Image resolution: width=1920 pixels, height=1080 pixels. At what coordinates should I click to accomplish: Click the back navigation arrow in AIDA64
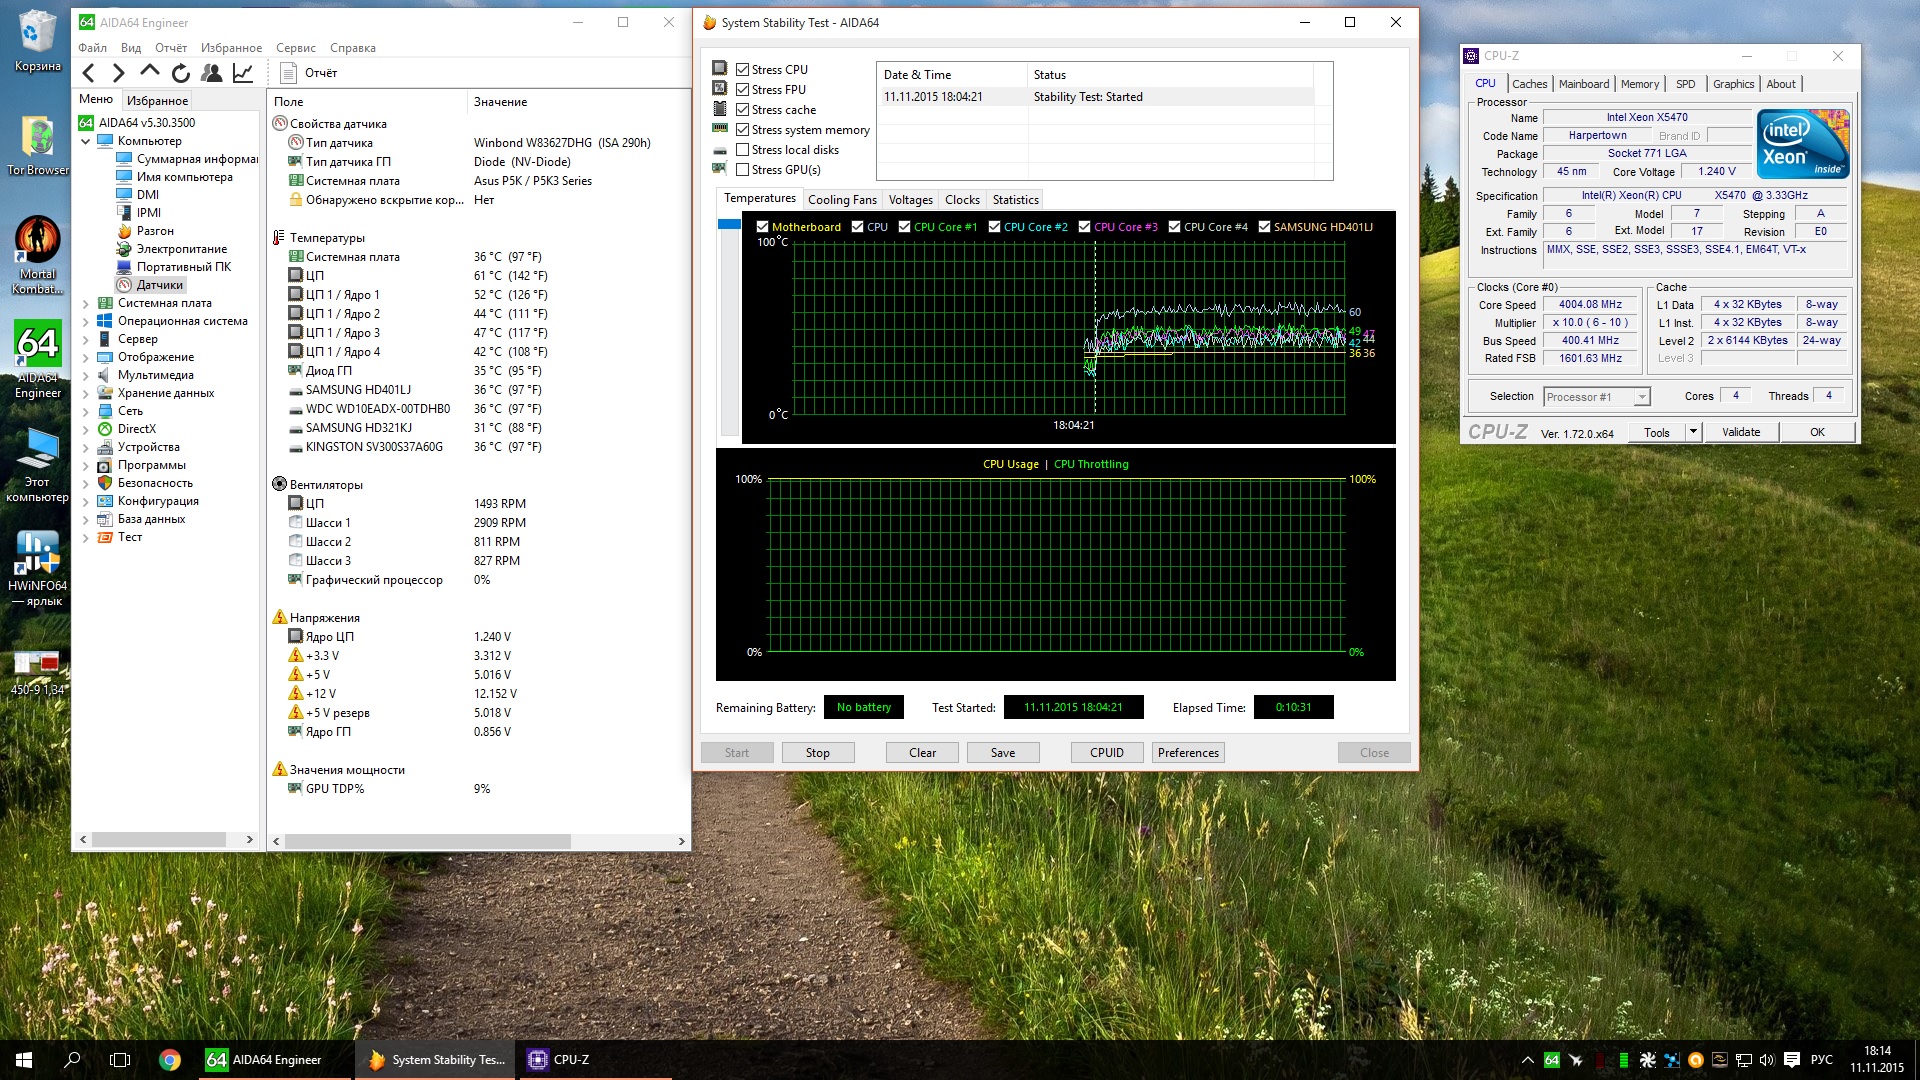pos(89,73)
